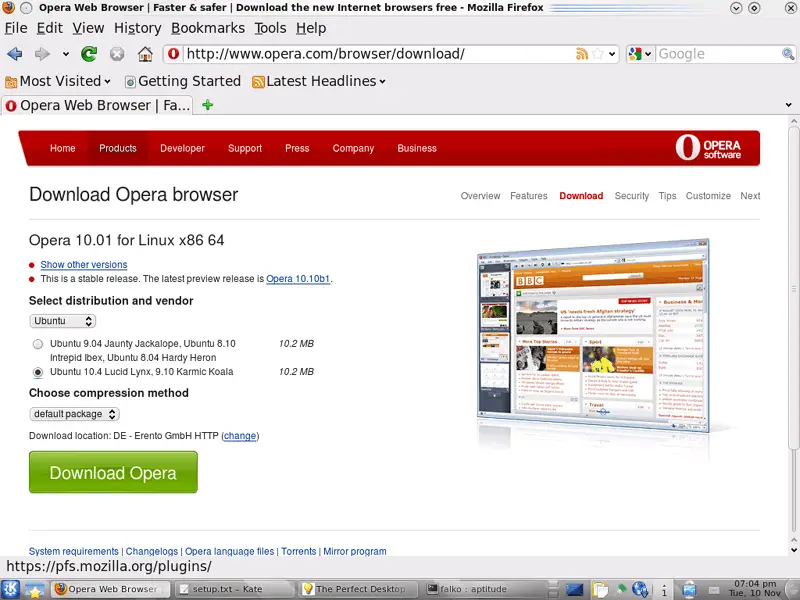The height and width of the screenshot is (600, 800).
Task: Open the Company section
Action: (353, 148)
